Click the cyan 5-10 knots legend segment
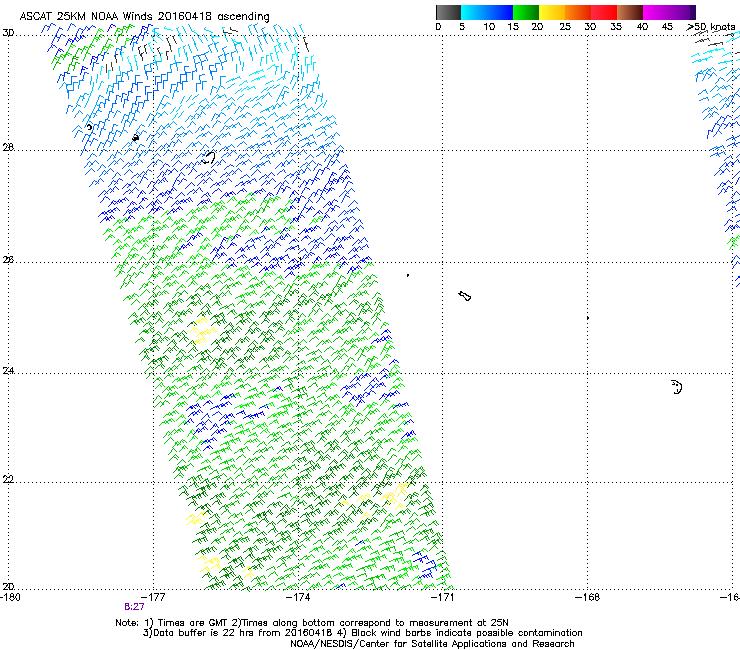Viewport: 740px width, 650px height. click(x=474, y=12)
